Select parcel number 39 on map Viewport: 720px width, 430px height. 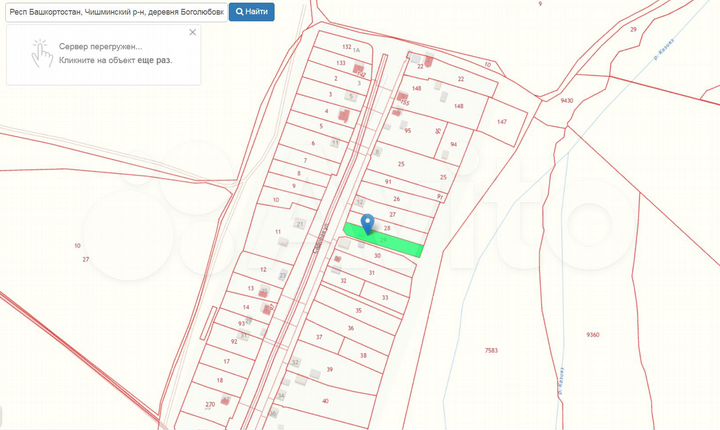329,370
